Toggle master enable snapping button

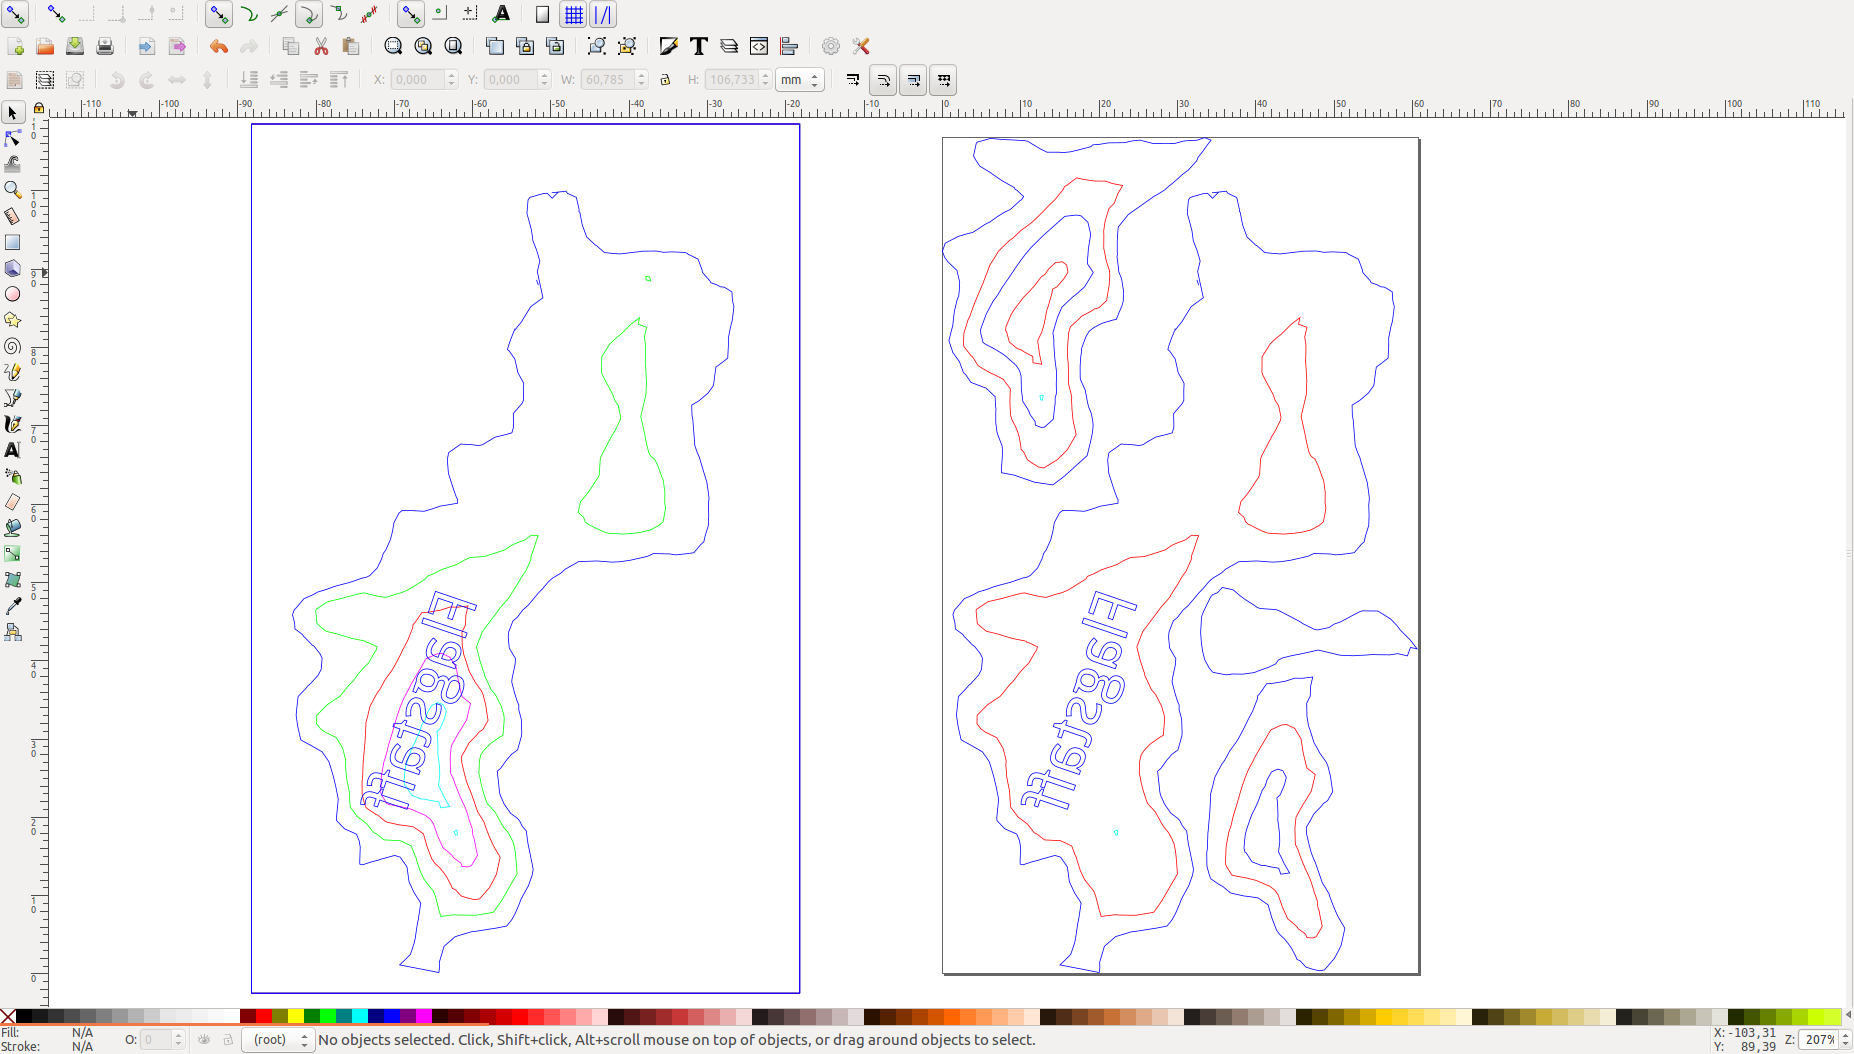(15, 14)
